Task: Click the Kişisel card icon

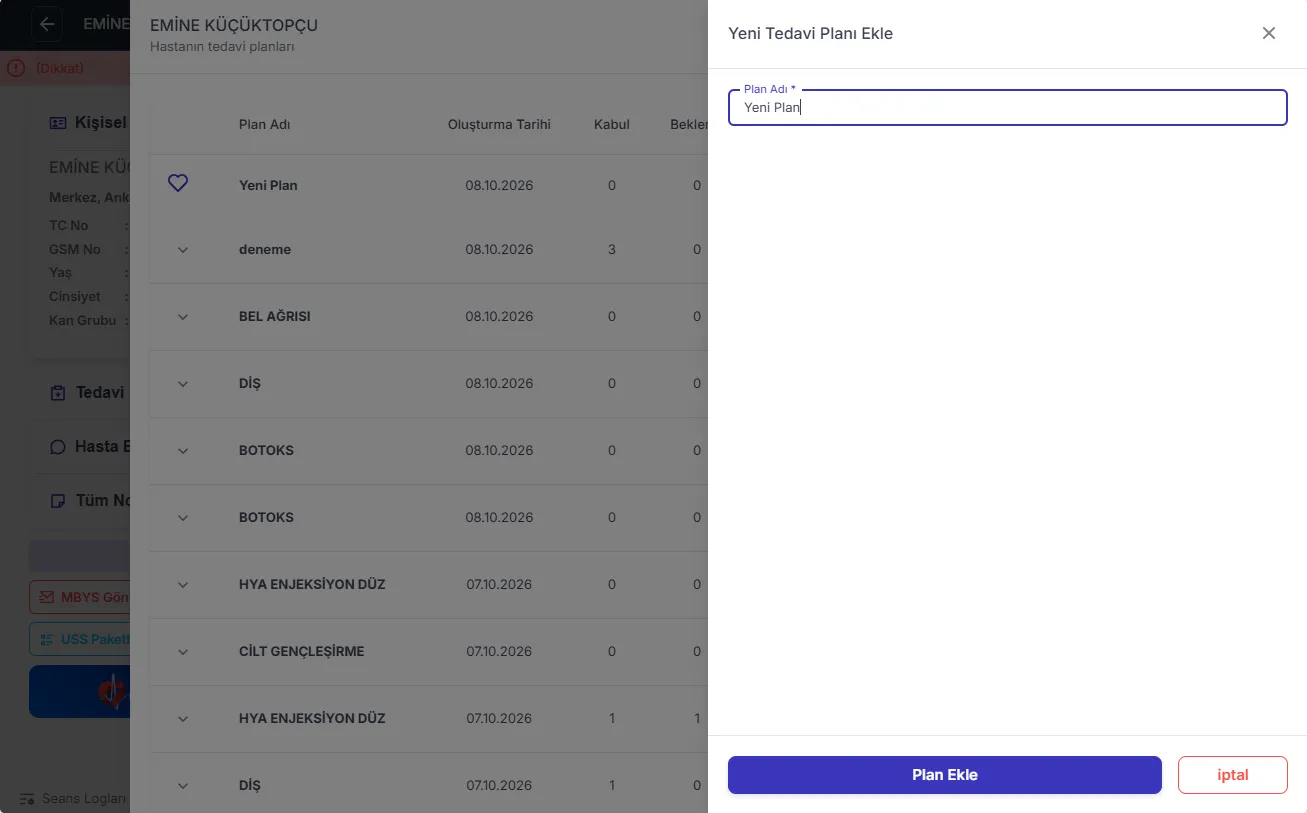Action: point(58,122)
